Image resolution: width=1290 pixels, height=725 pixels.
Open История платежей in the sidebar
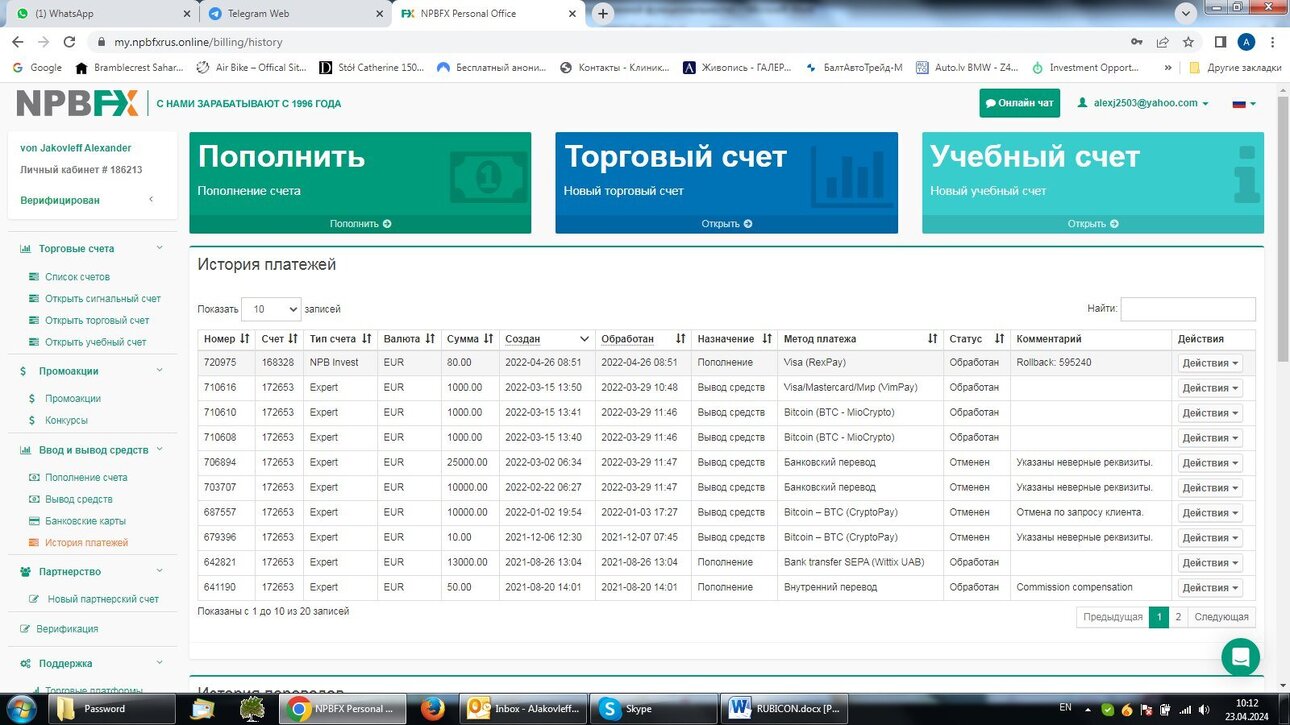point(86,543)
